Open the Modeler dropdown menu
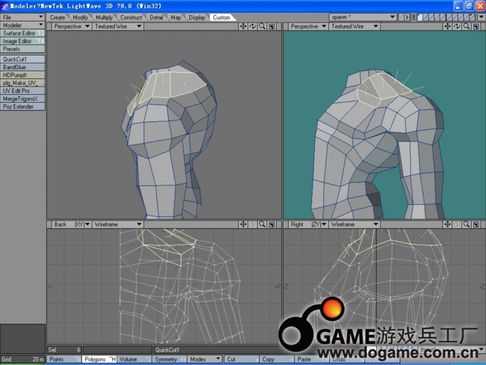486x365 pixels. (22, 25)
